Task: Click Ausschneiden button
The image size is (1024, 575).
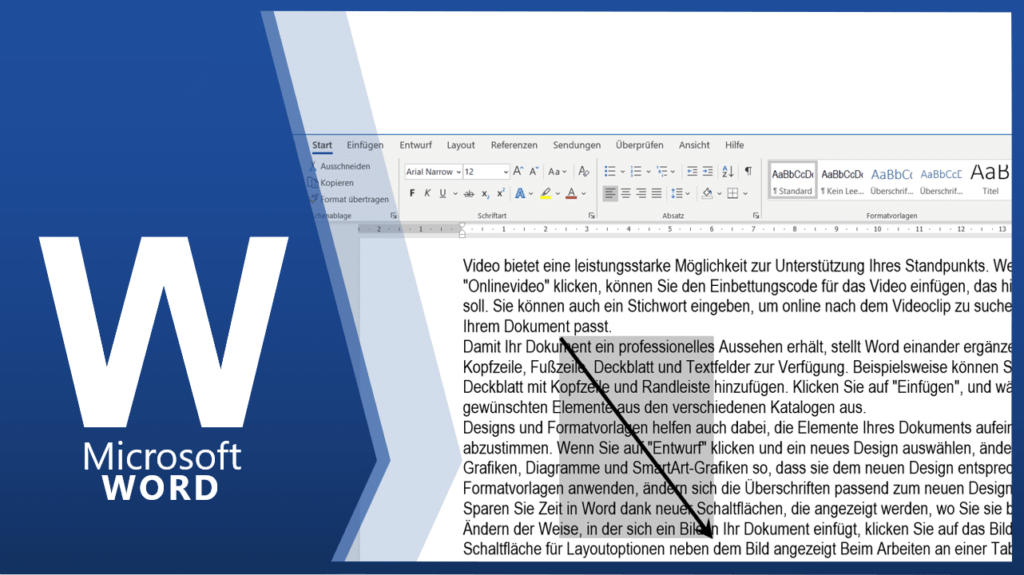Action: pos(344,166)
